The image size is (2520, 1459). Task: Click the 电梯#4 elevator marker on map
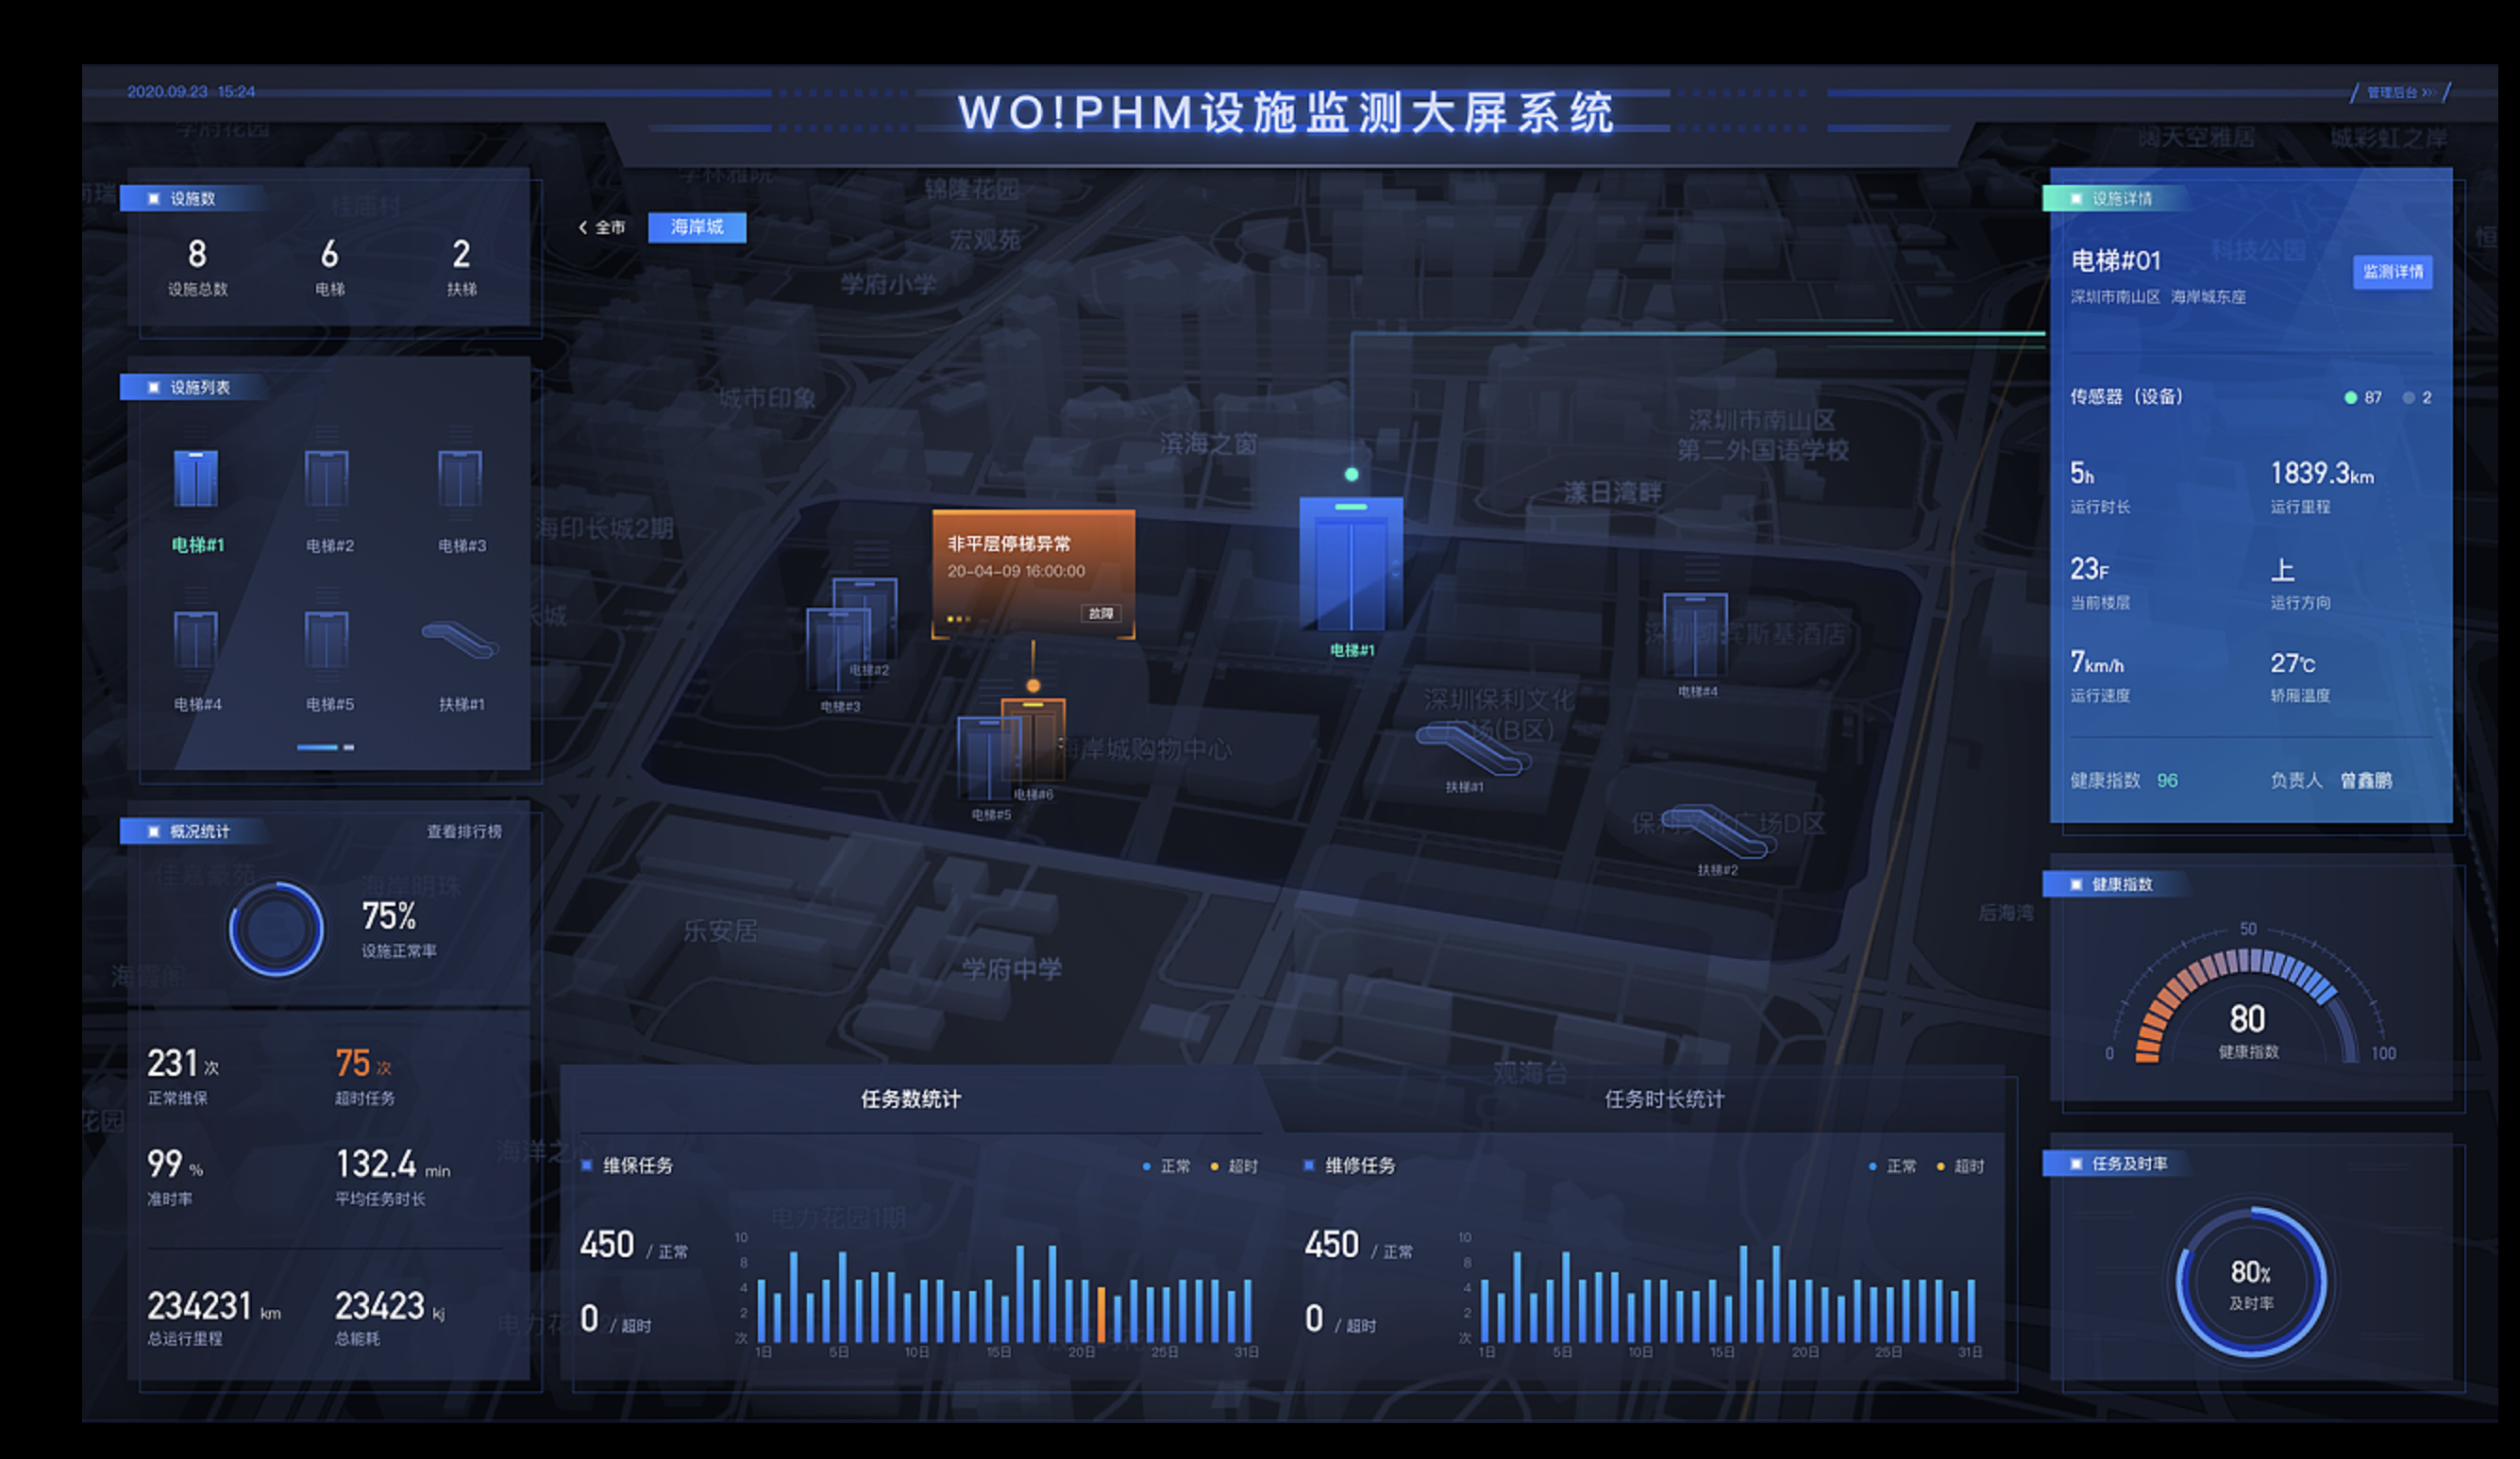(x=1695, y=635)
